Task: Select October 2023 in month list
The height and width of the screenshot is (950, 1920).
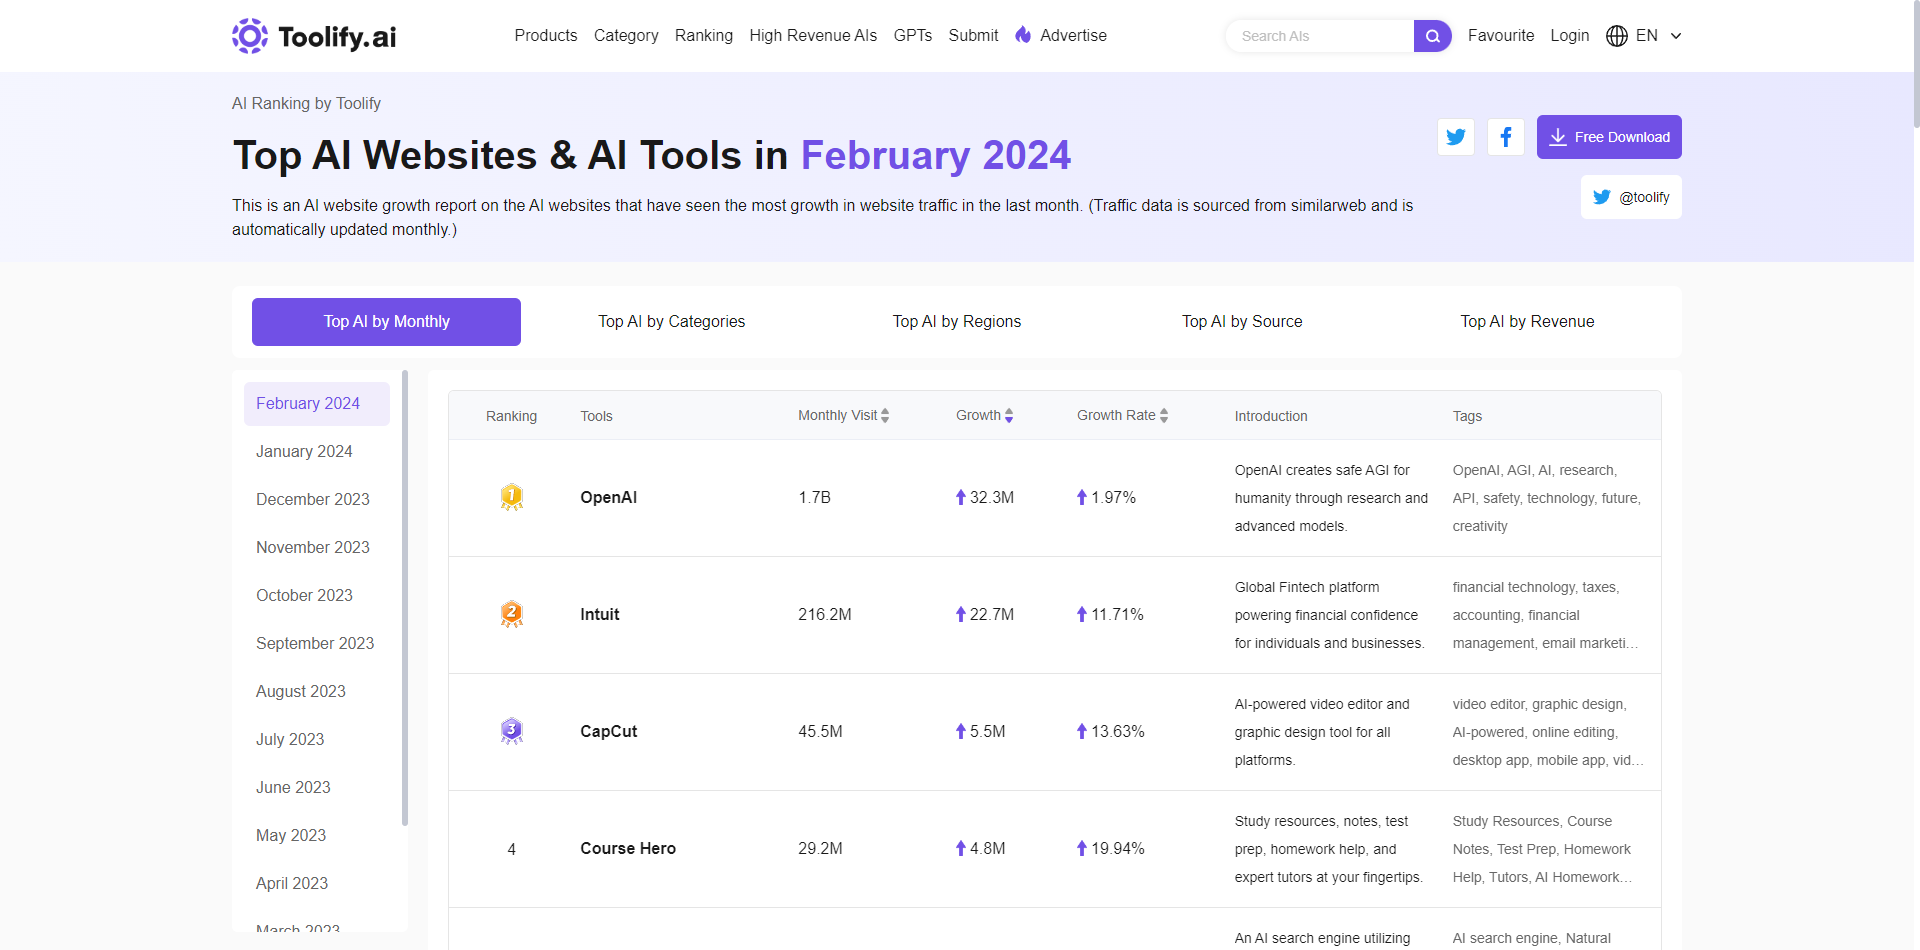Action: coord(317,596)
